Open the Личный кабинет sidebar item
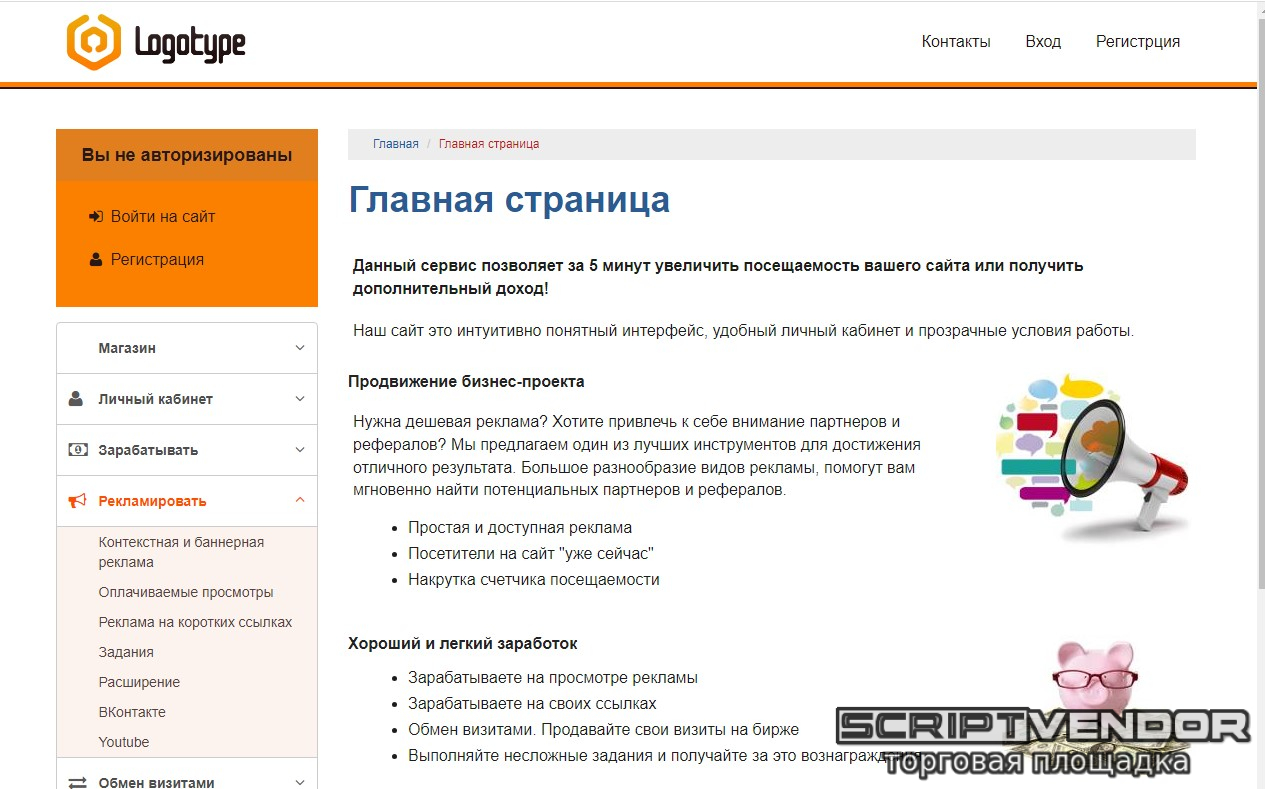Image resolution: width=1265 pixels, height=789 pixels. tap(187, 399)
